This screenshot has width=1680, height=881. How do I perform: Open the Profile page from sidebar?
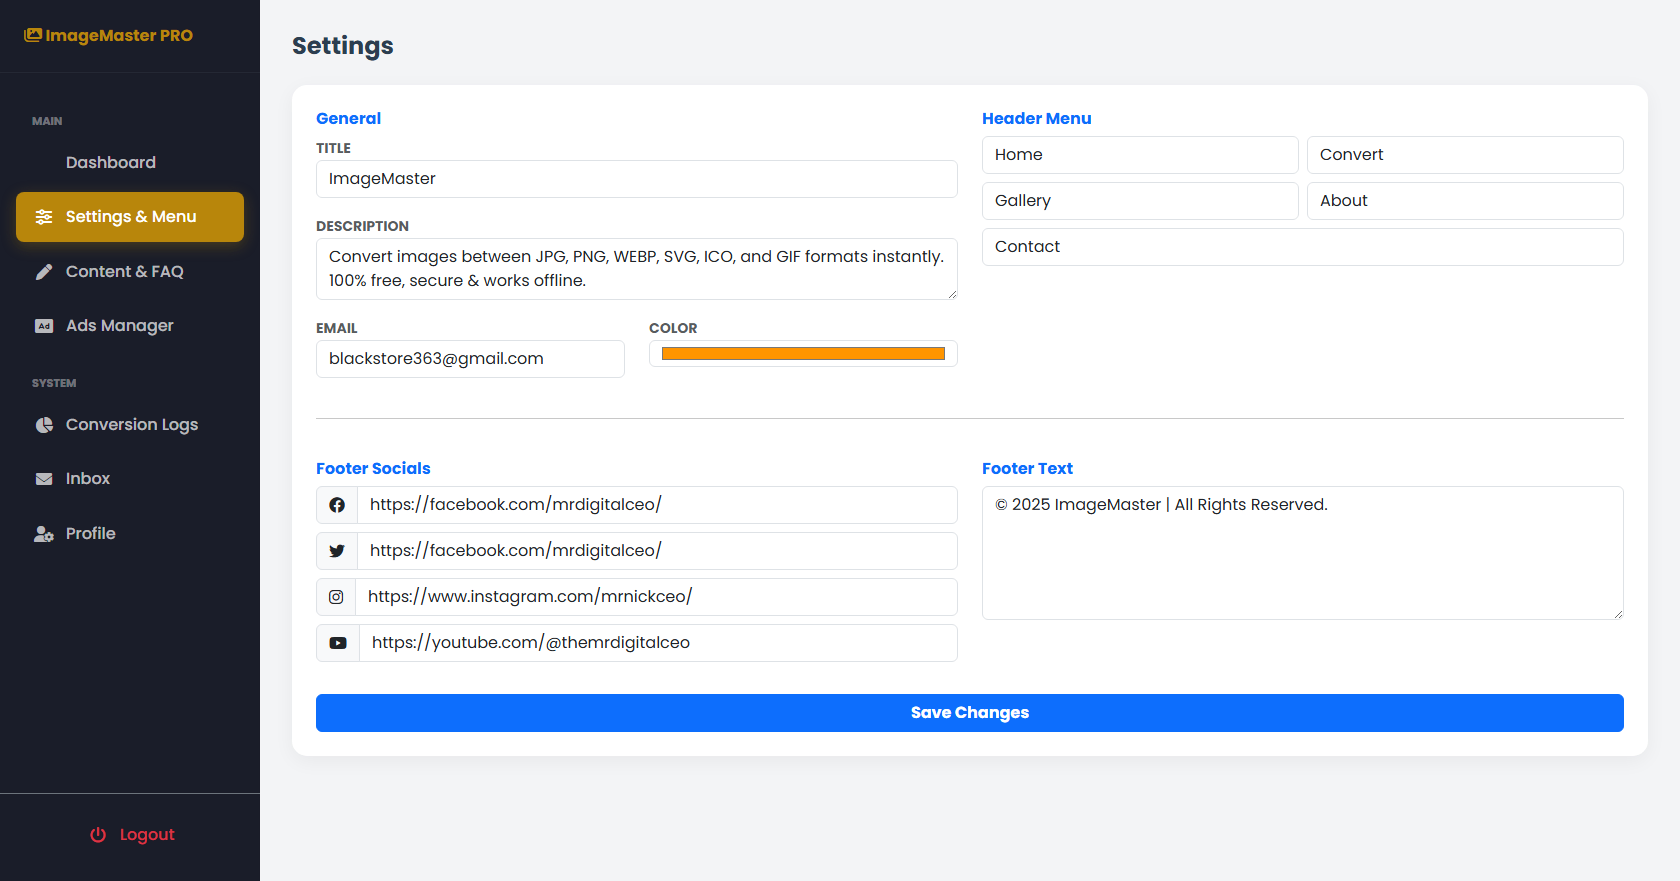pyautogui.click(x=90, y=534)
